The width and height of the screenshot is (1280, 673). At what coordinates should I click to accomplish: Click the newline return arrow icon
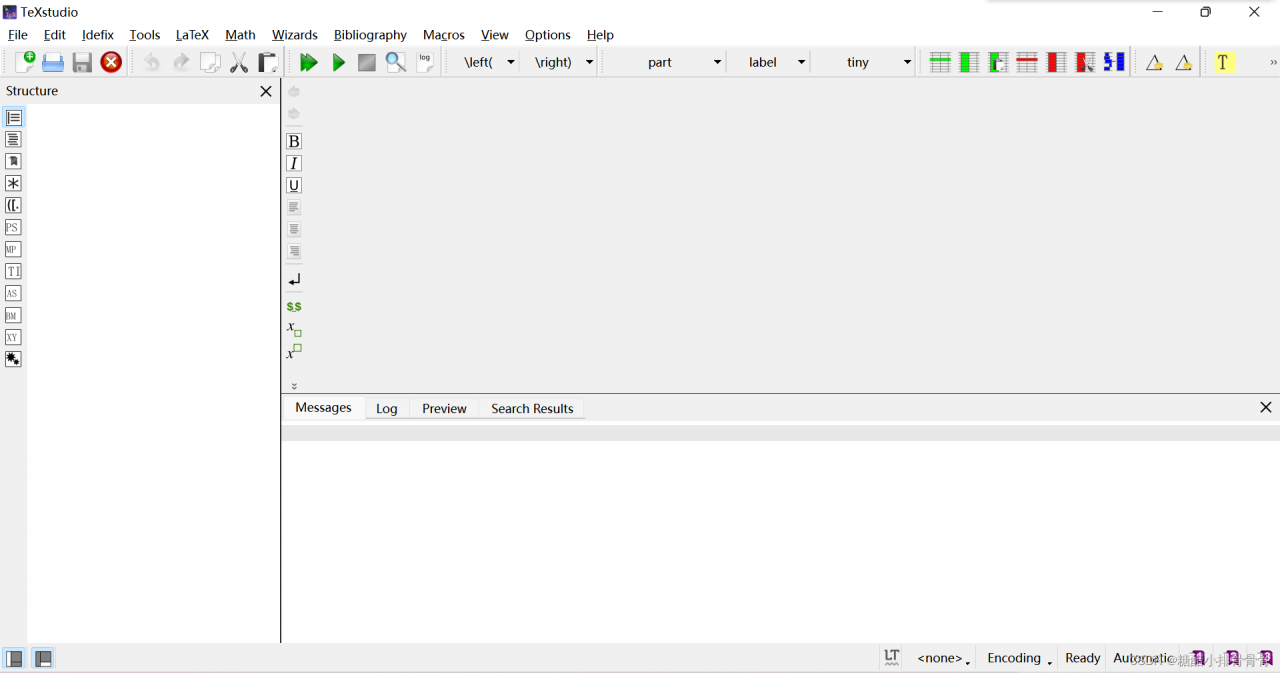click(294, 281)
